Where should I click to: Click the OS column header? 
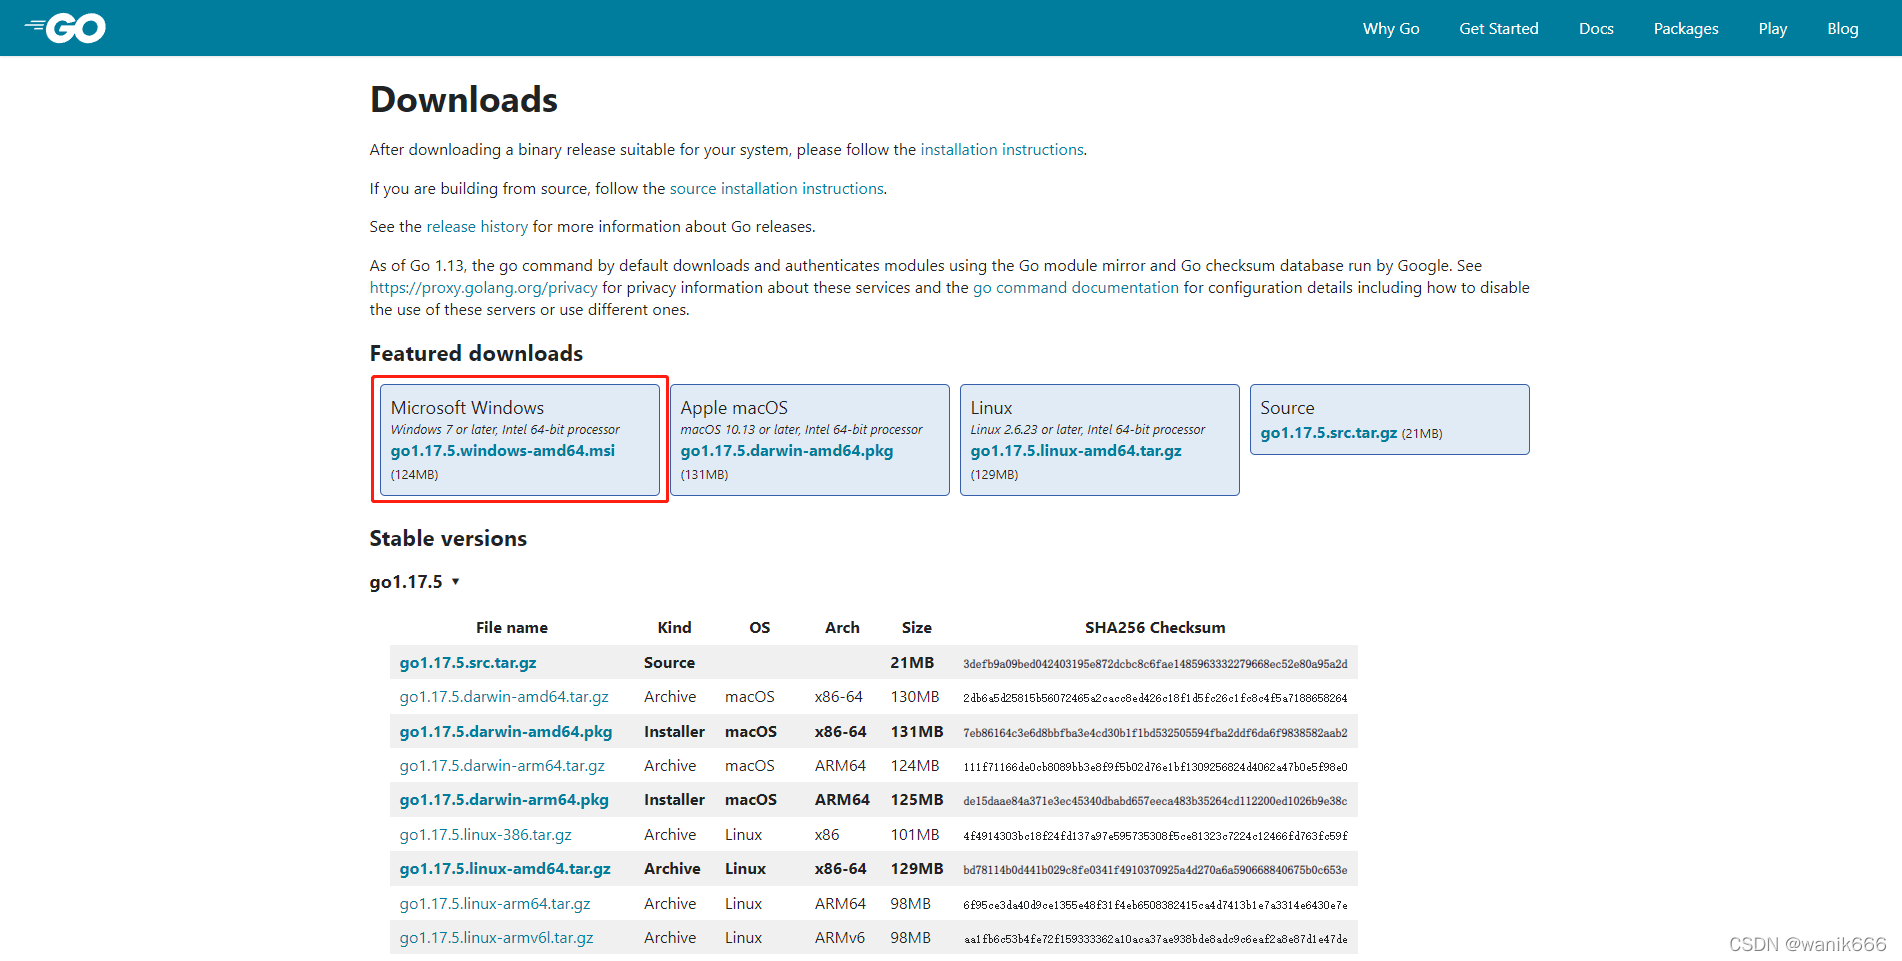click(760, 628)
